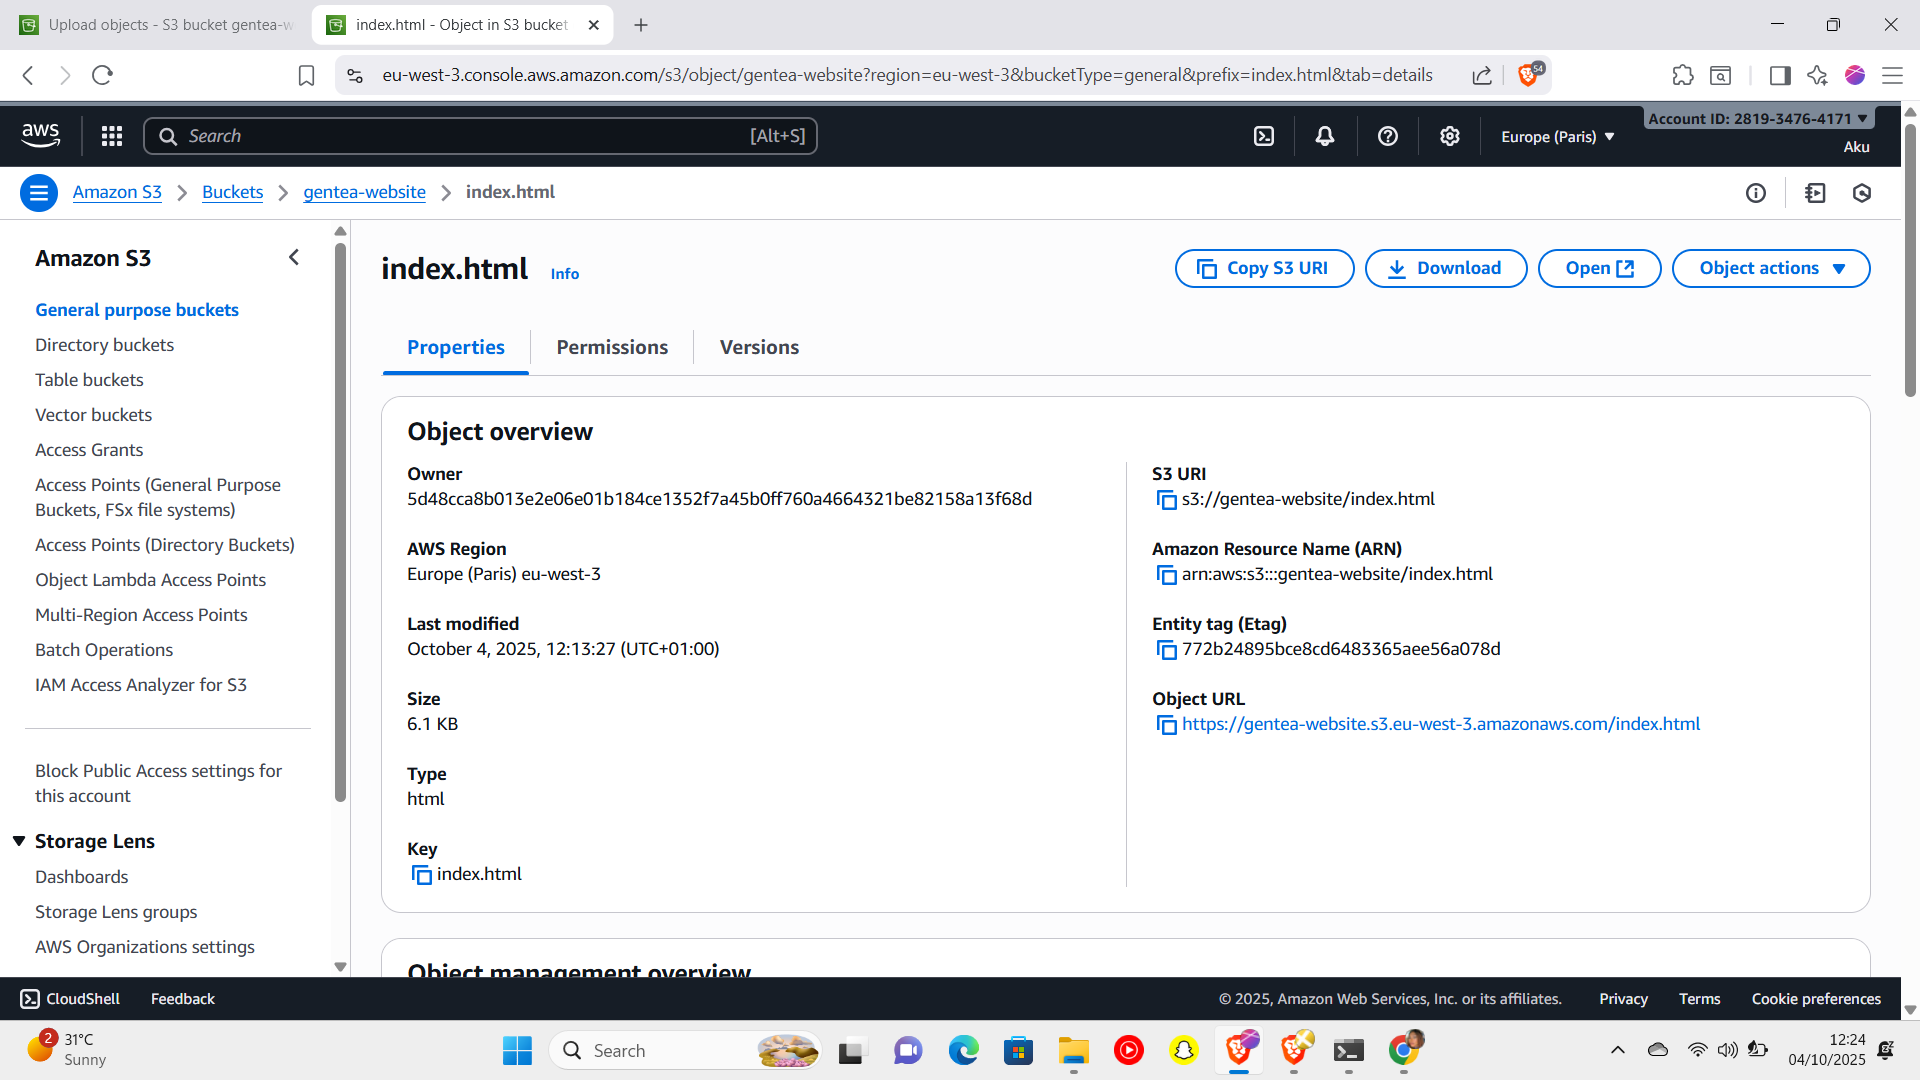The image size is (1920, 1080).
Task: Open the Object actions dropdown
Action: (1771, 268)
